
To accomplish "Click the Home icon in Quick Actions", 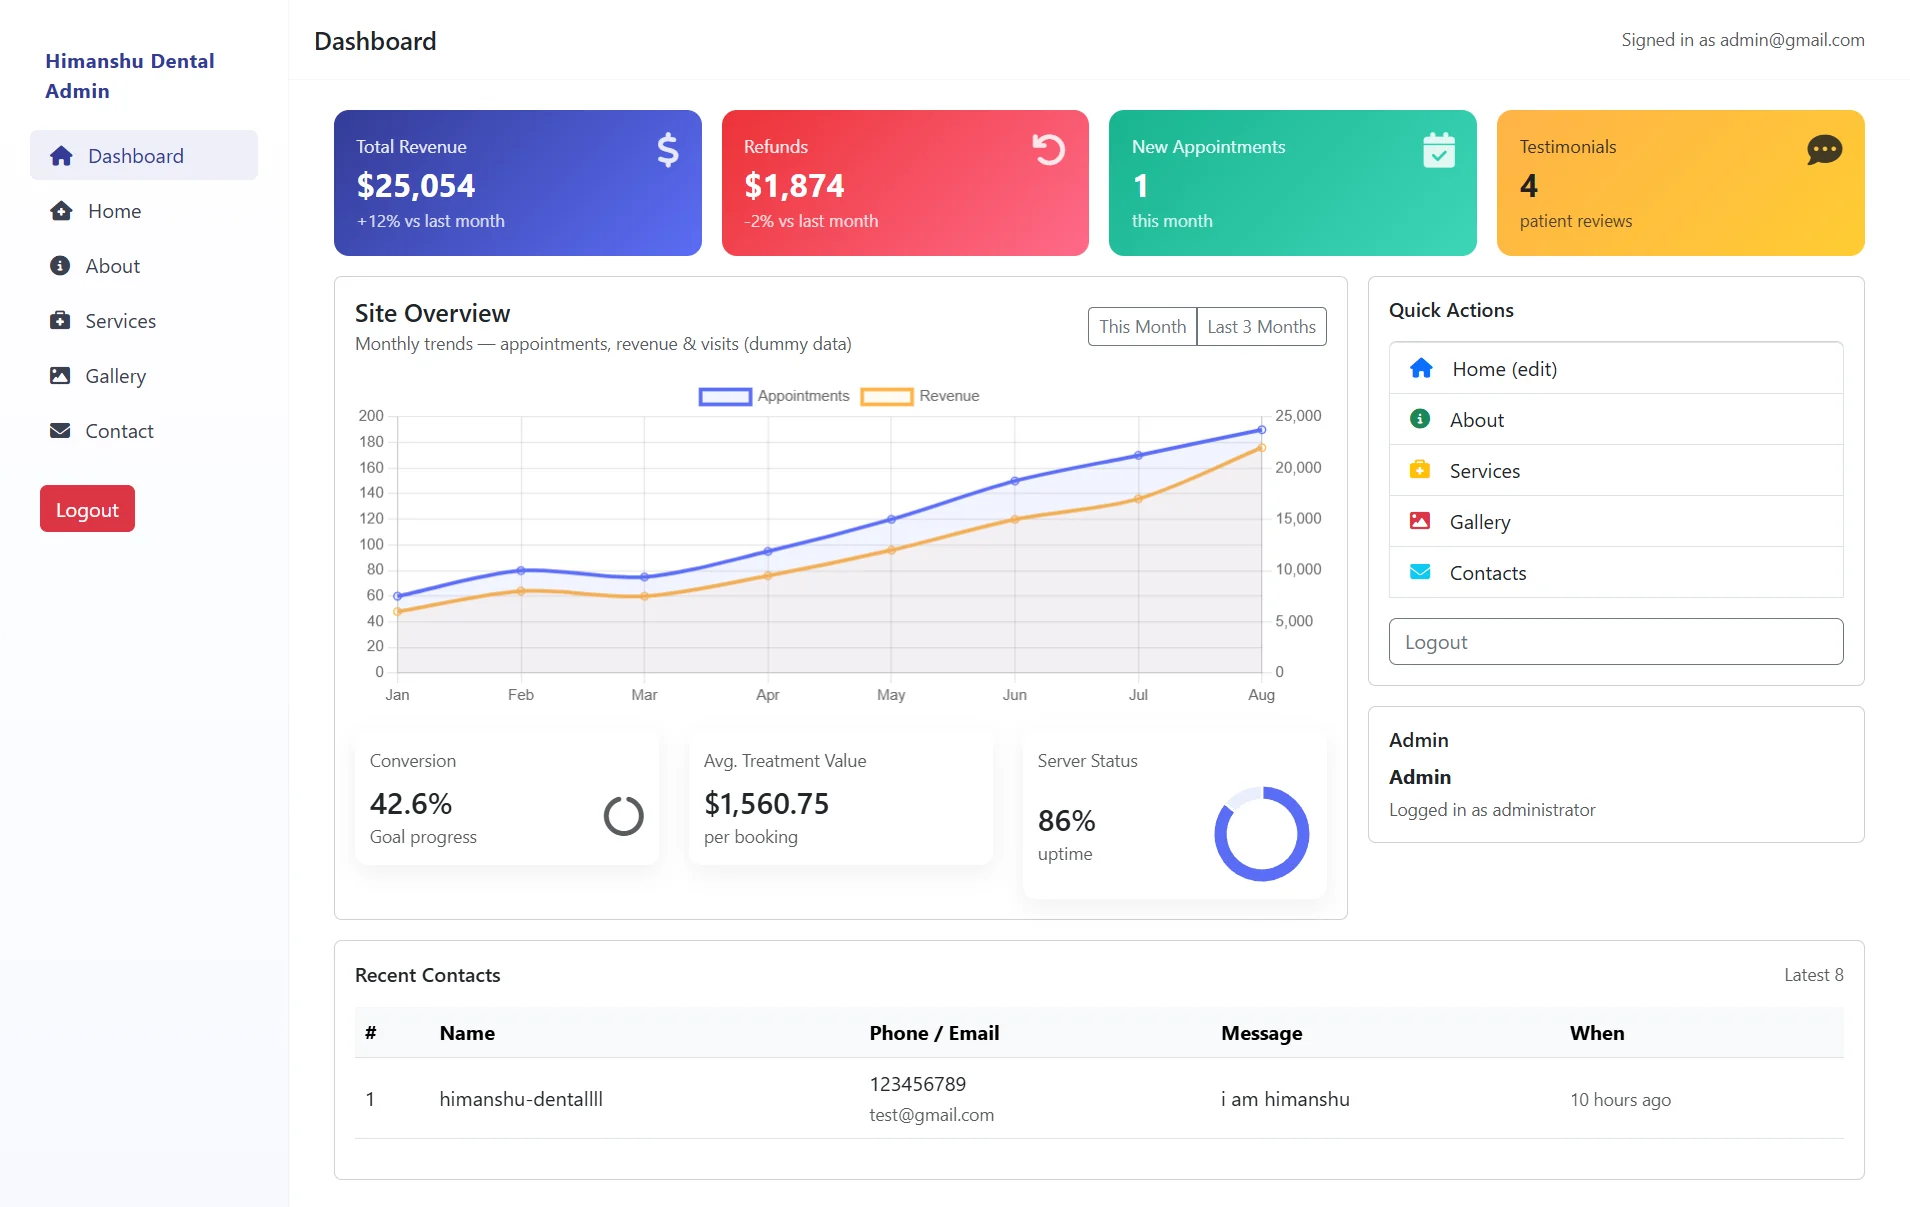I will (x=1420, y=368).
